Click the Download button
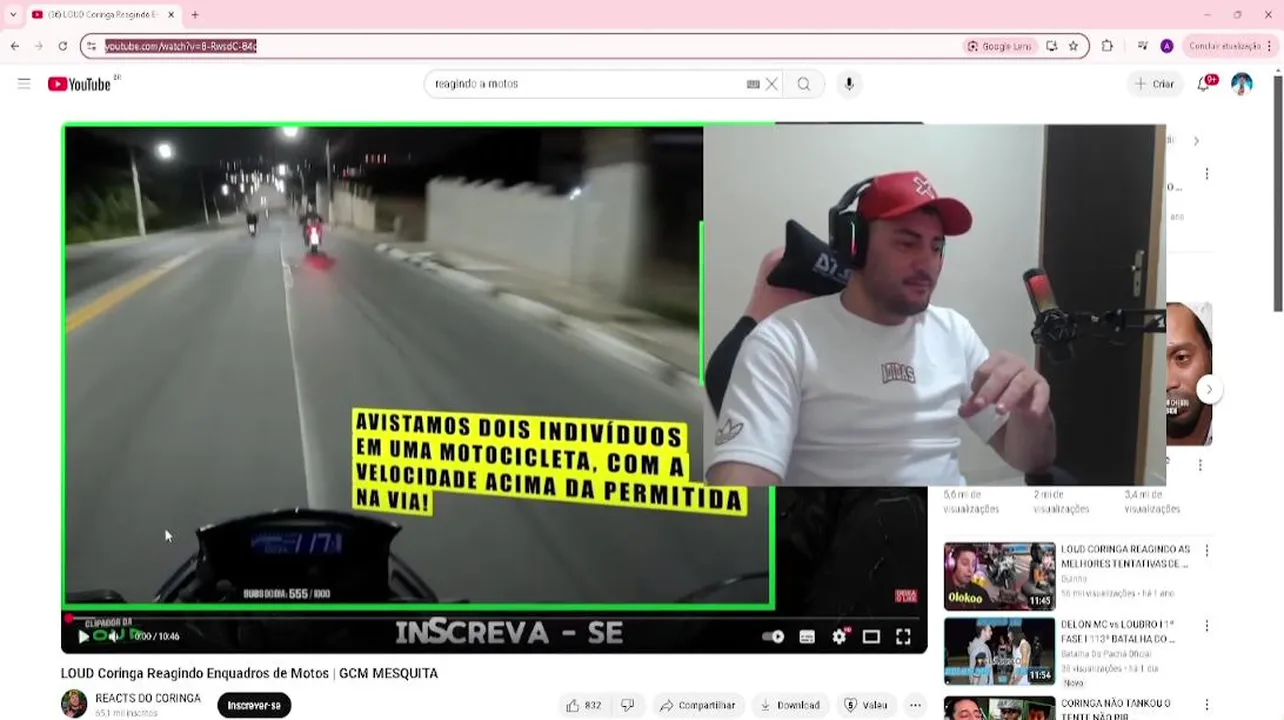The height and width of the screenshot is (720, 1284). coord(791,705)
